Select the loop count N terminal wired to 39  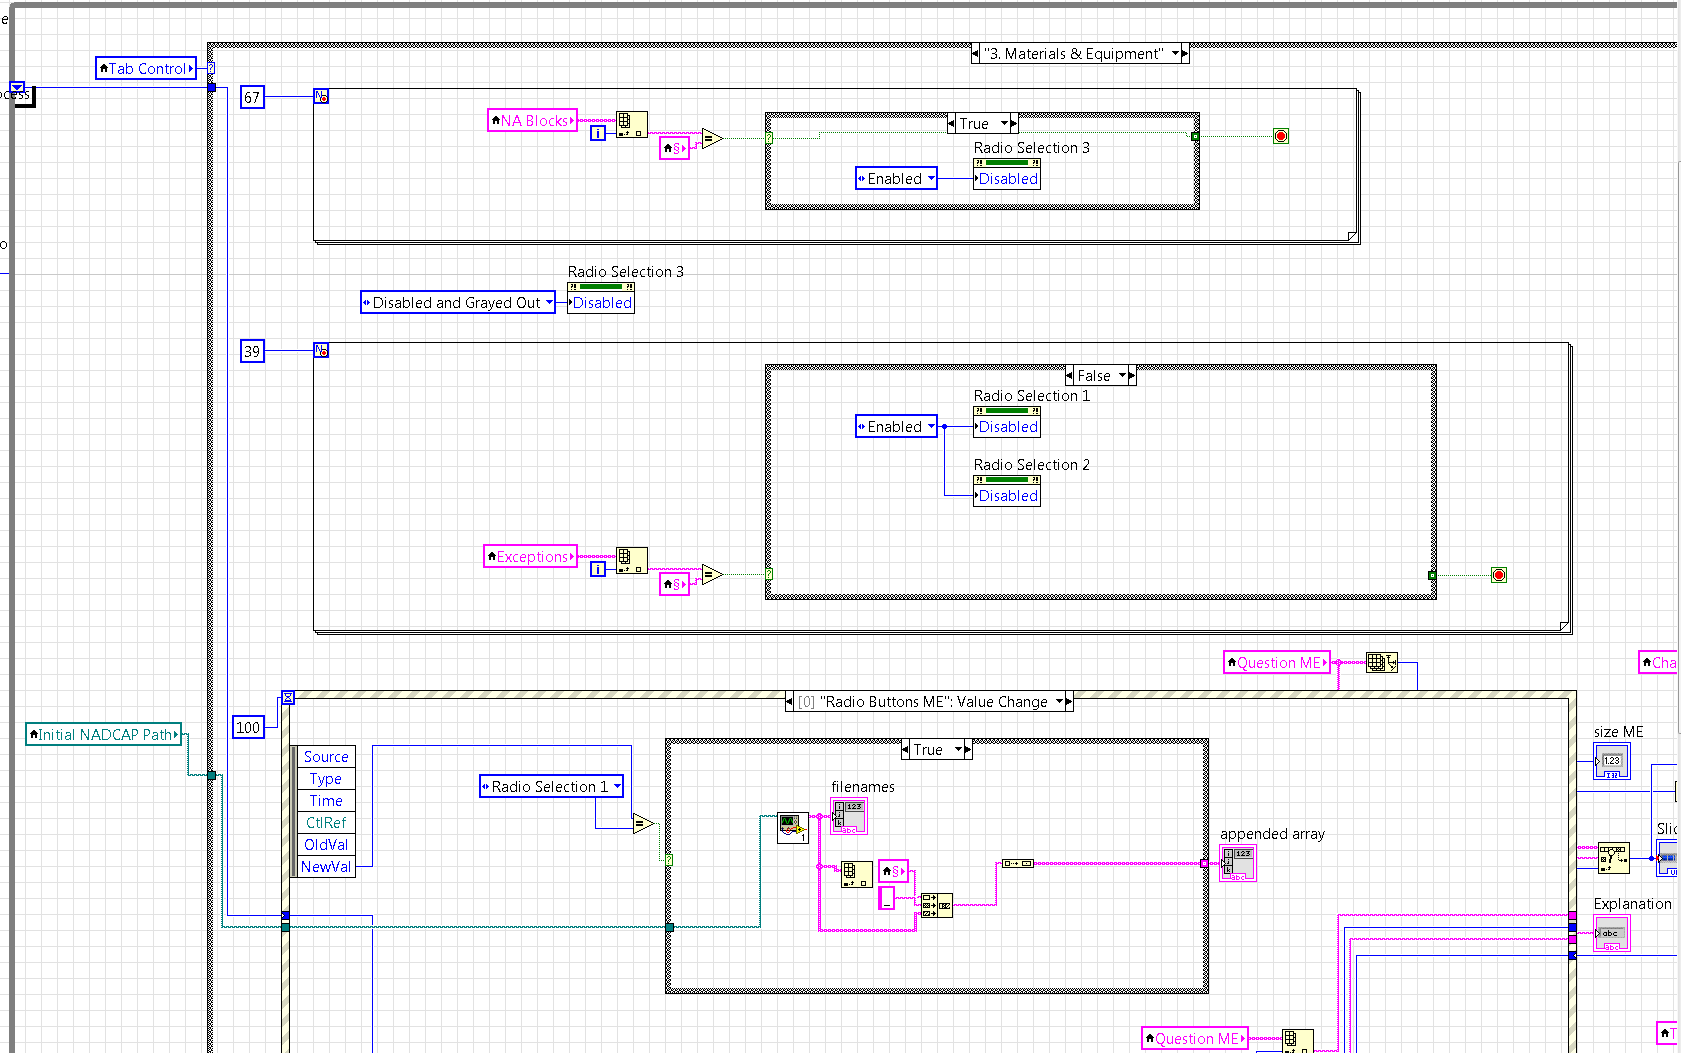tap(321, 351)
